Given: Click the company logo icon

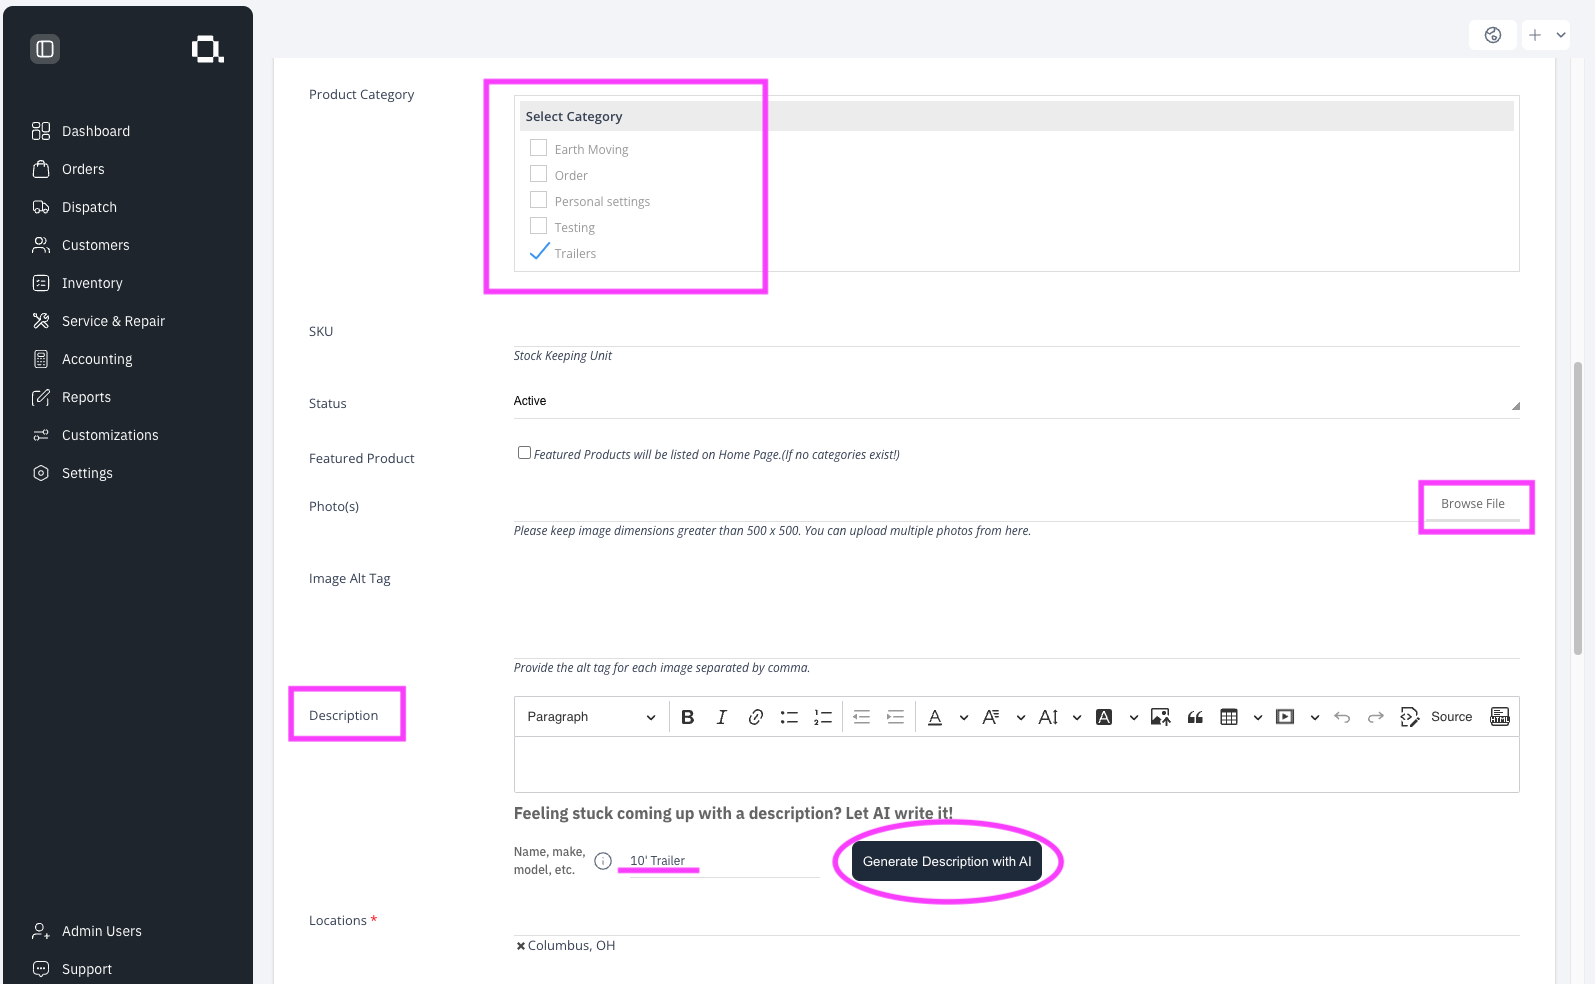Looking at the screenshot, I should click(208, 49).
